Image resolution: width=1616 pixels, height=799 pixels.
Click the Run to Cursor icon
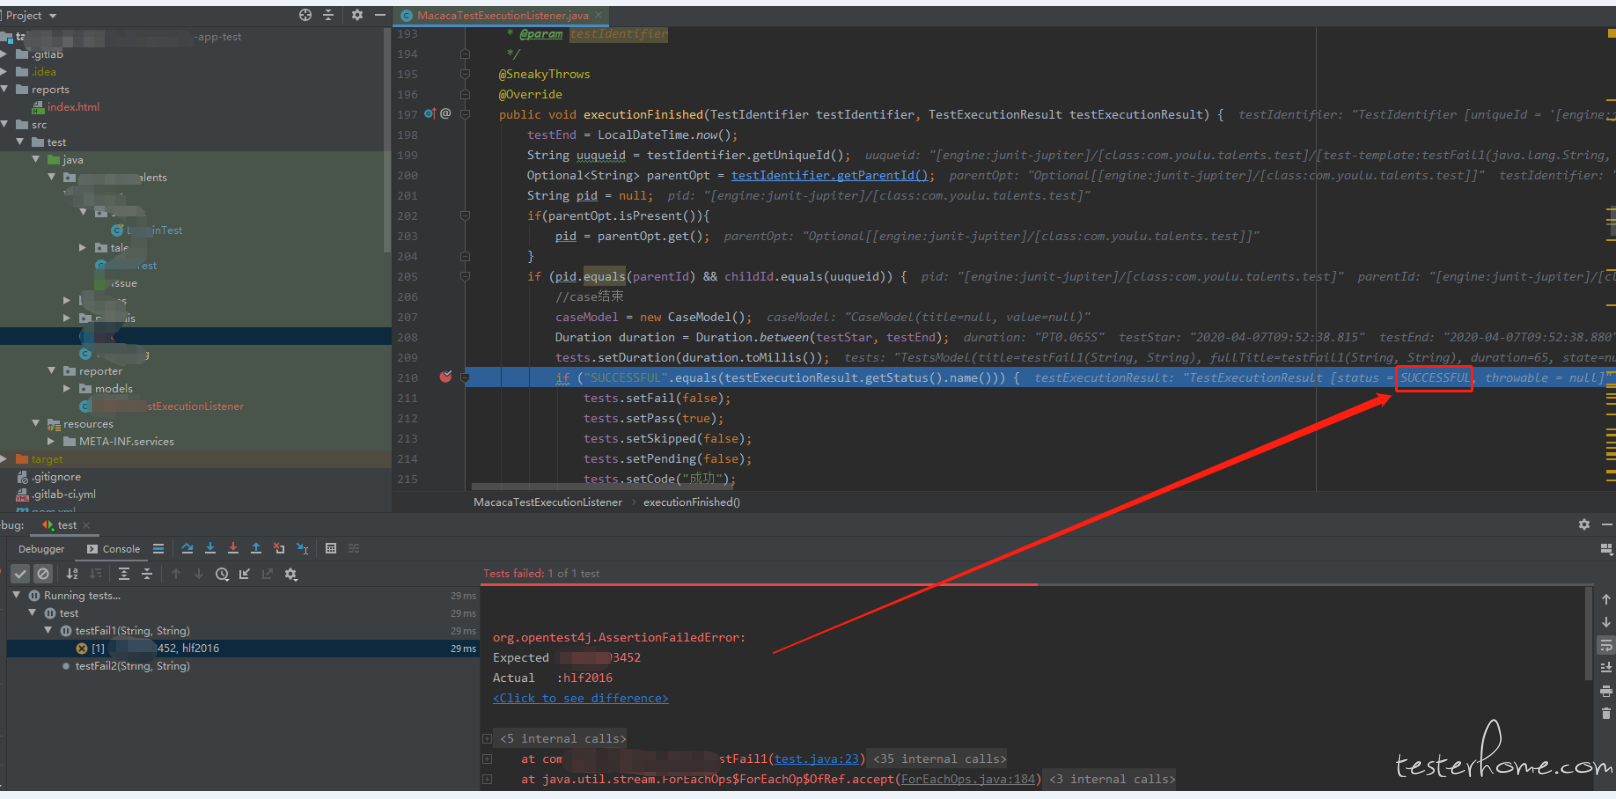point(302,548)
